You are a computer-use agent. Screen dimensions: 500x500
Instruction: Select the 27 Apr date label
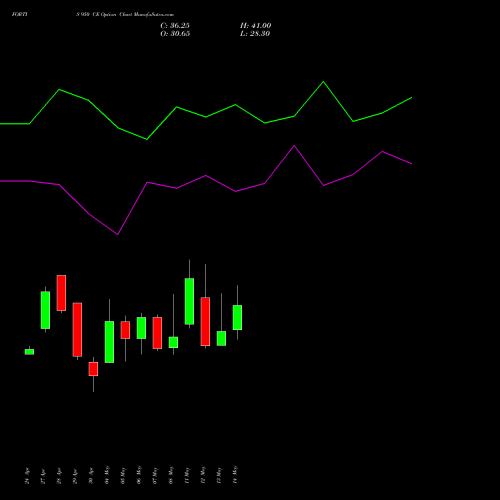pos(43,476)
